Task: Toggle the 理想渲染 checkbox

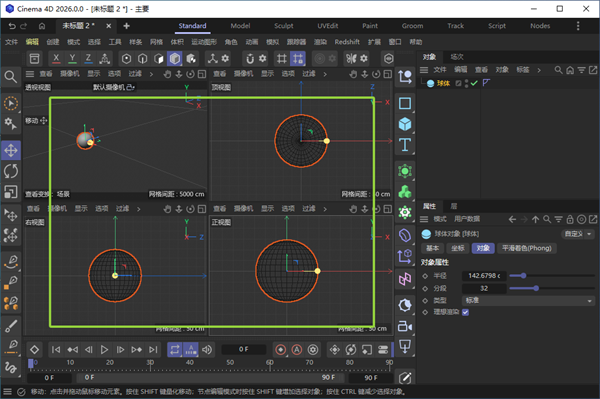Action: 465,312
